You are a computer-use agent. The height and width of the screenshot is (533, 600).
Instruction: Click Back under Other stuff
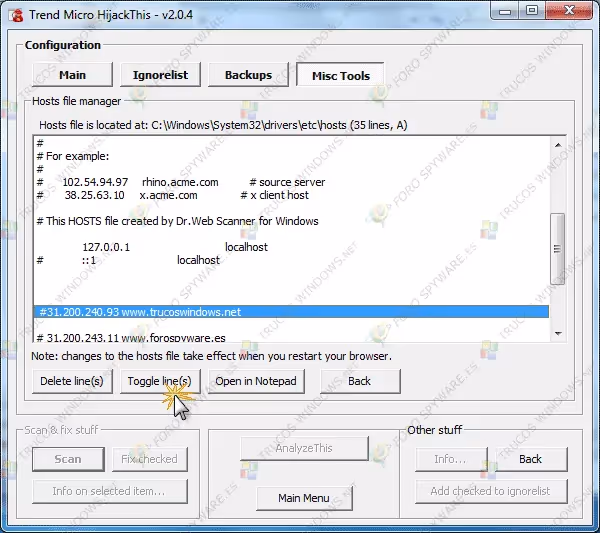click(531, 459)
